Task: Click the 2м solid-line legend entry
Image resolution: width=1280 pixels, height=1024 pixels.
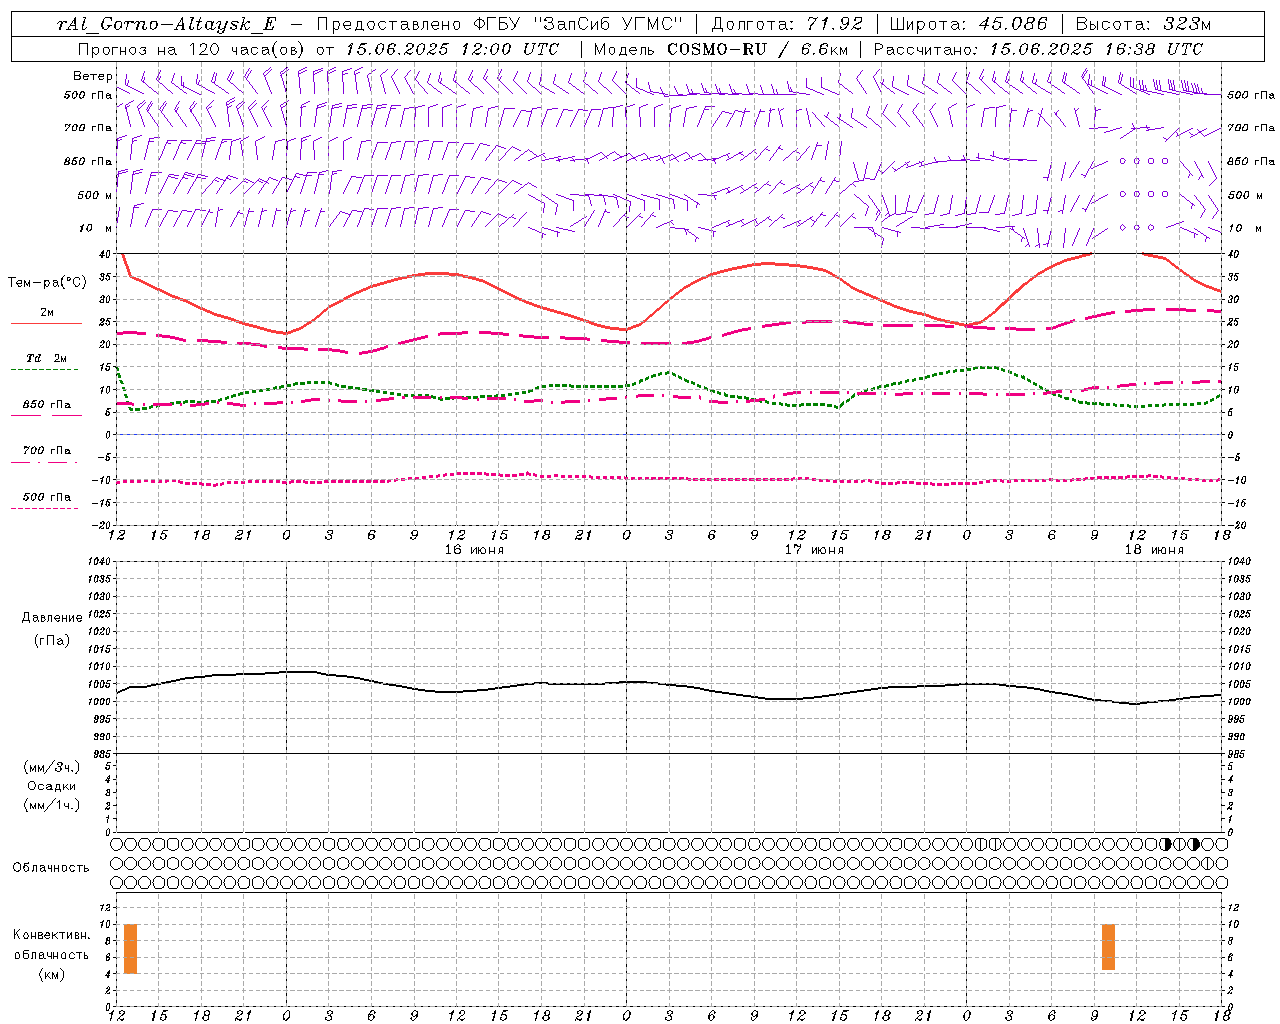Action: pos(46,317)
